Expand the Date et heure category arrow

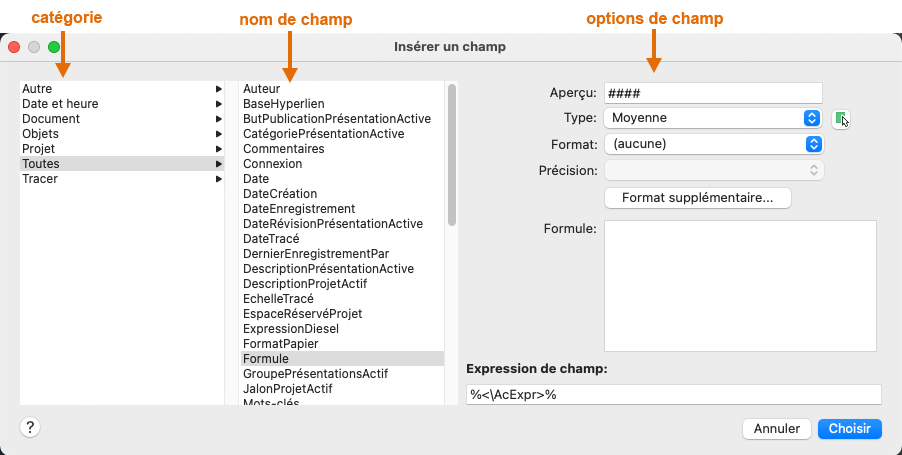click(x=218, y=104)
